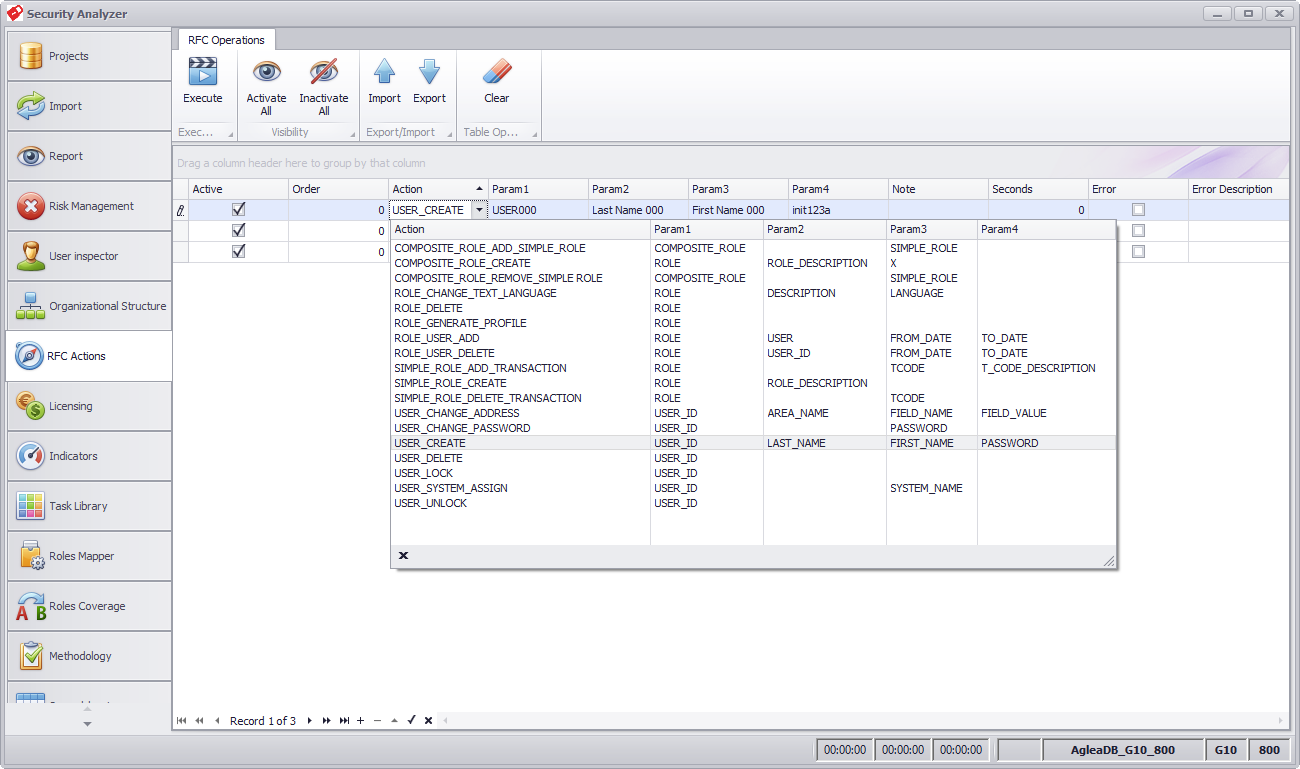Click the Clear eraser icon
The image size is (1300, 769).
click(497, 72)
